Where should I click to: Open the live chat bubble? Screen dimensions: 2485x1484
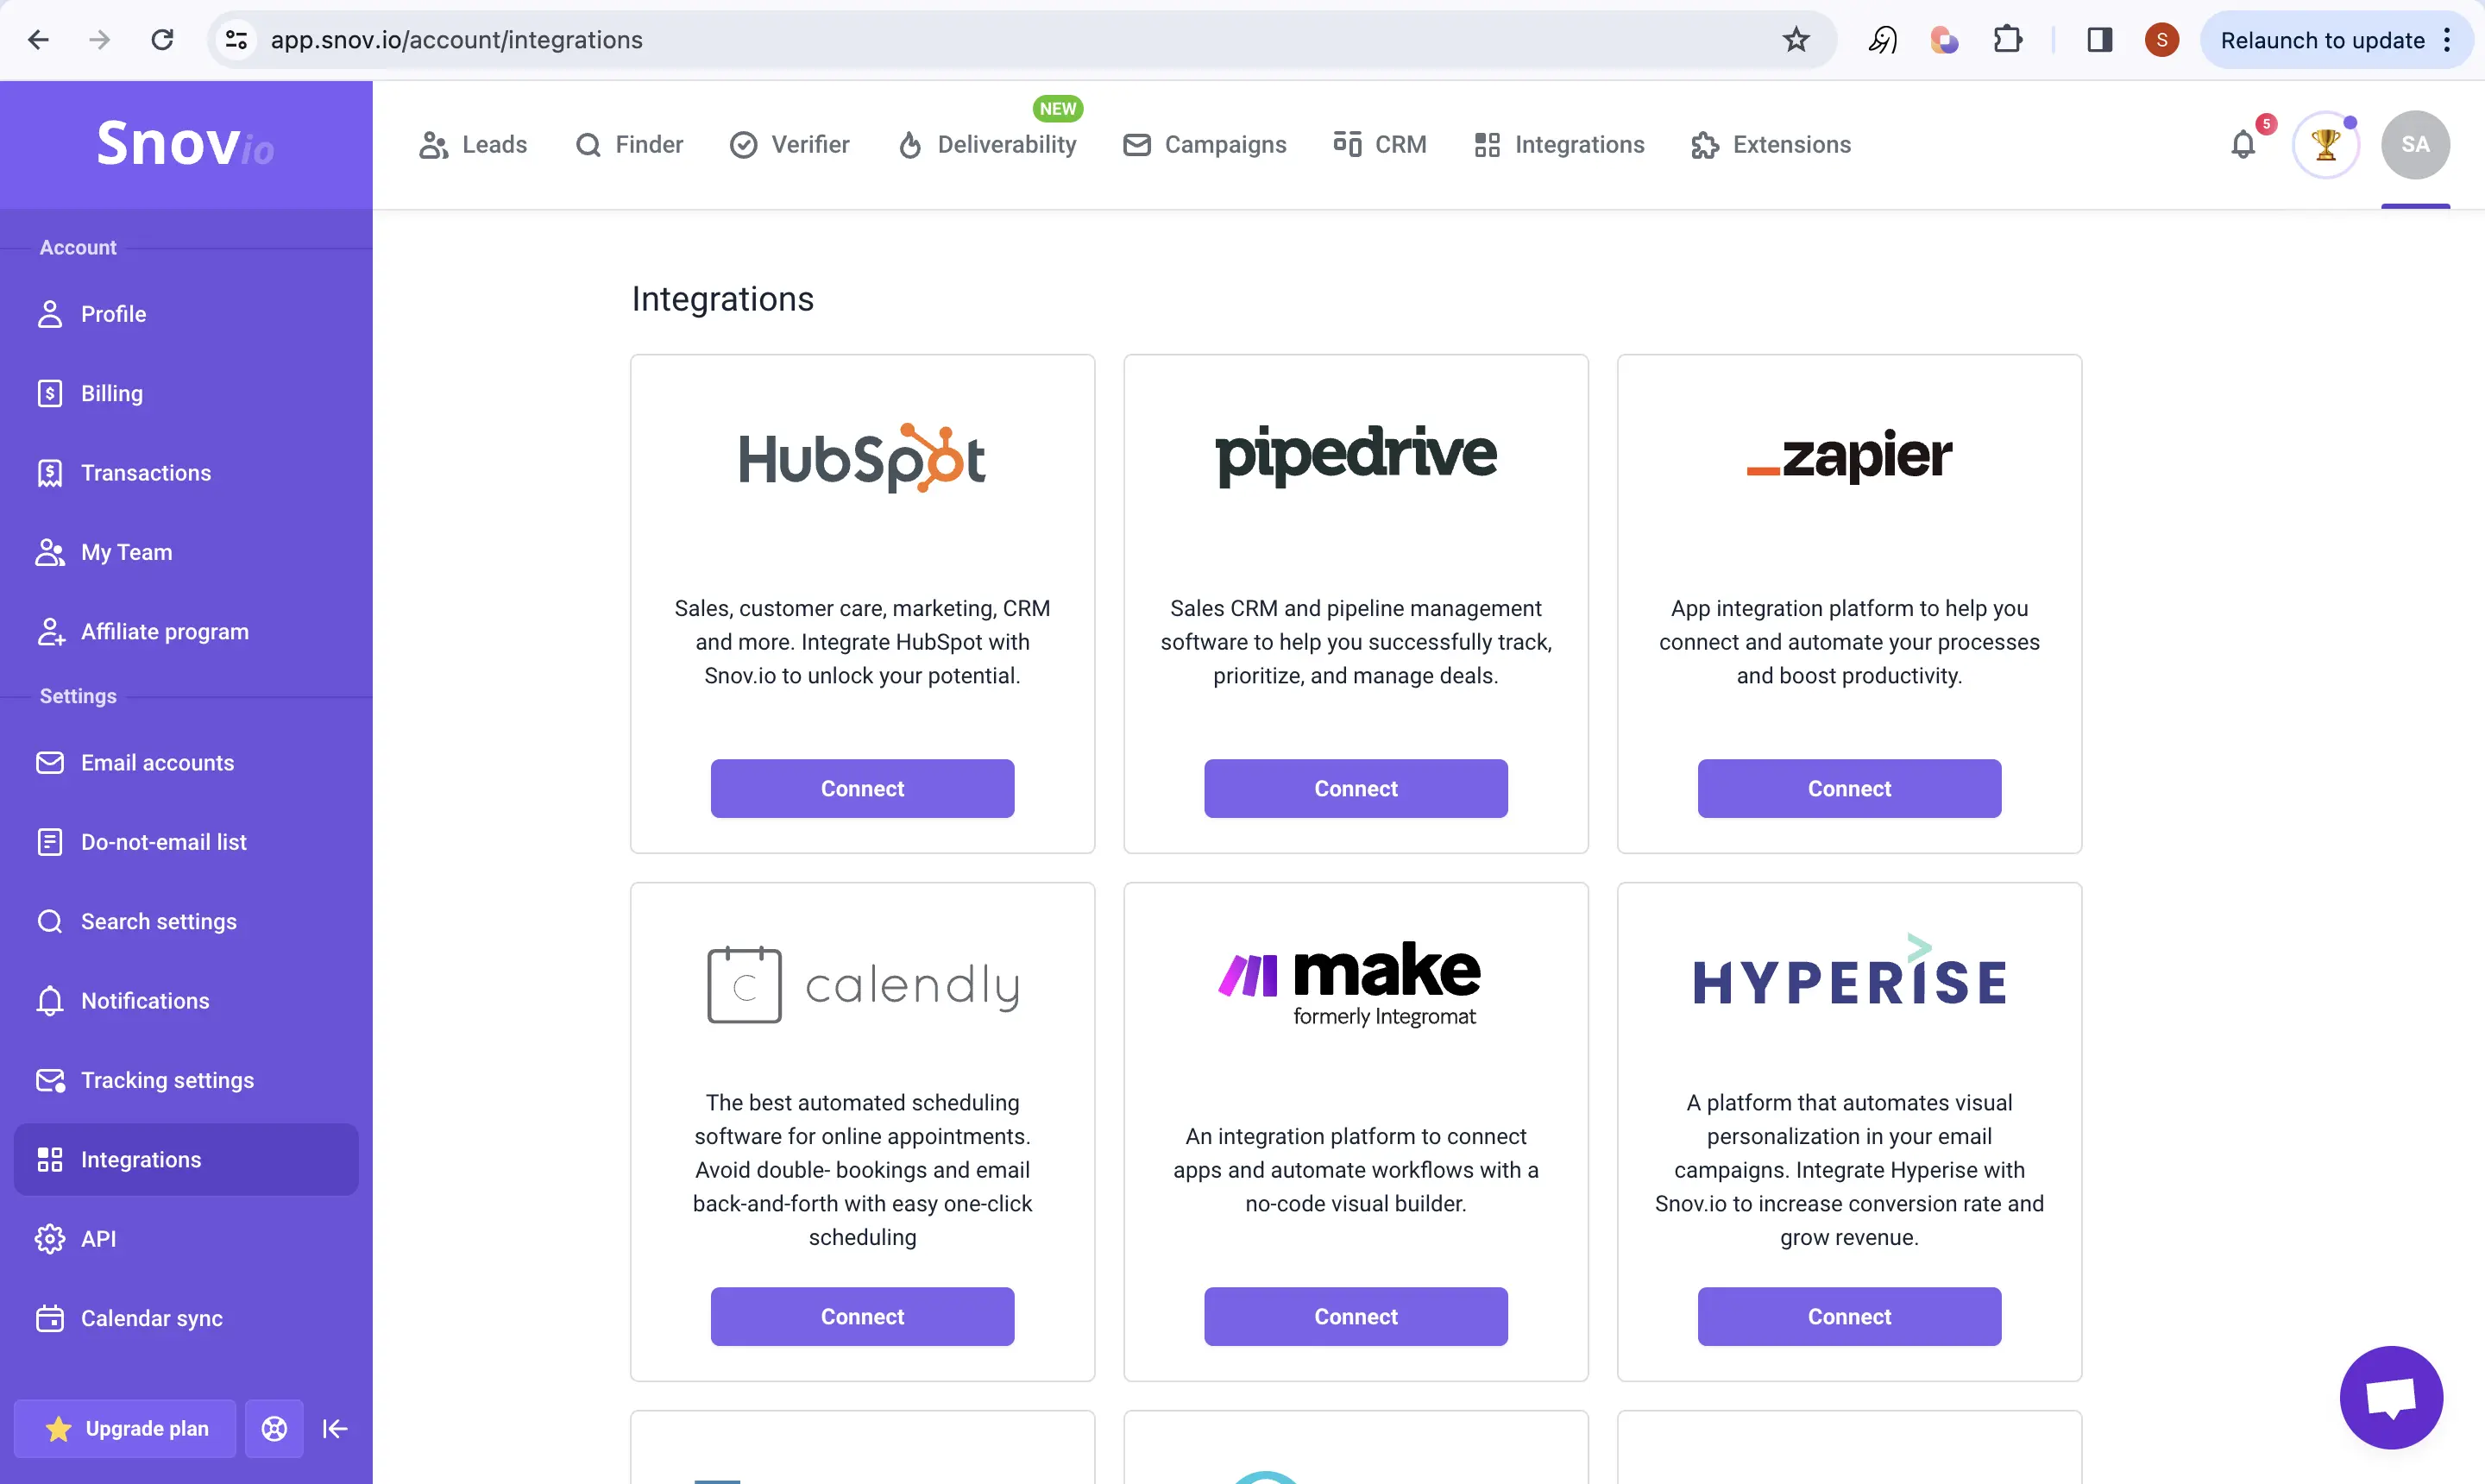point(2390,1396)
